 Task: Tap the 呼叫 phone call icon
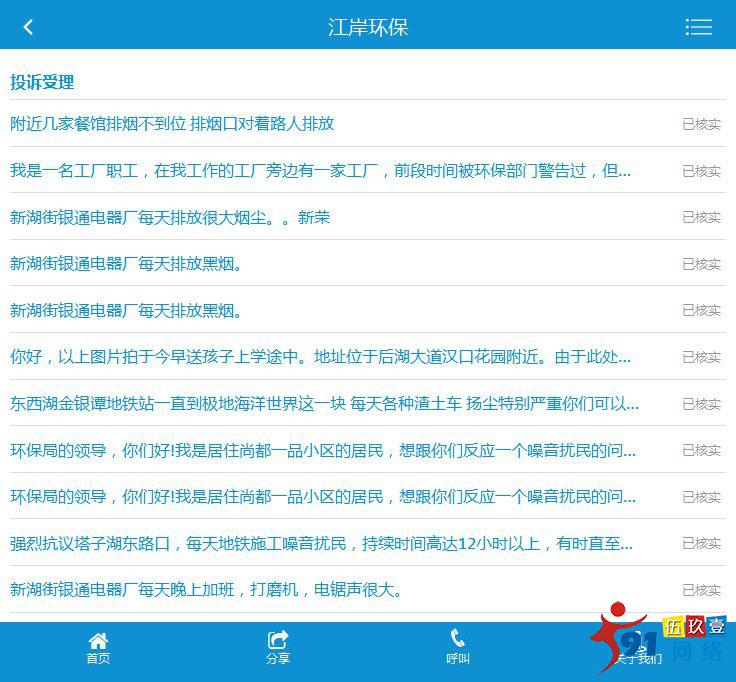click(458, 647)
